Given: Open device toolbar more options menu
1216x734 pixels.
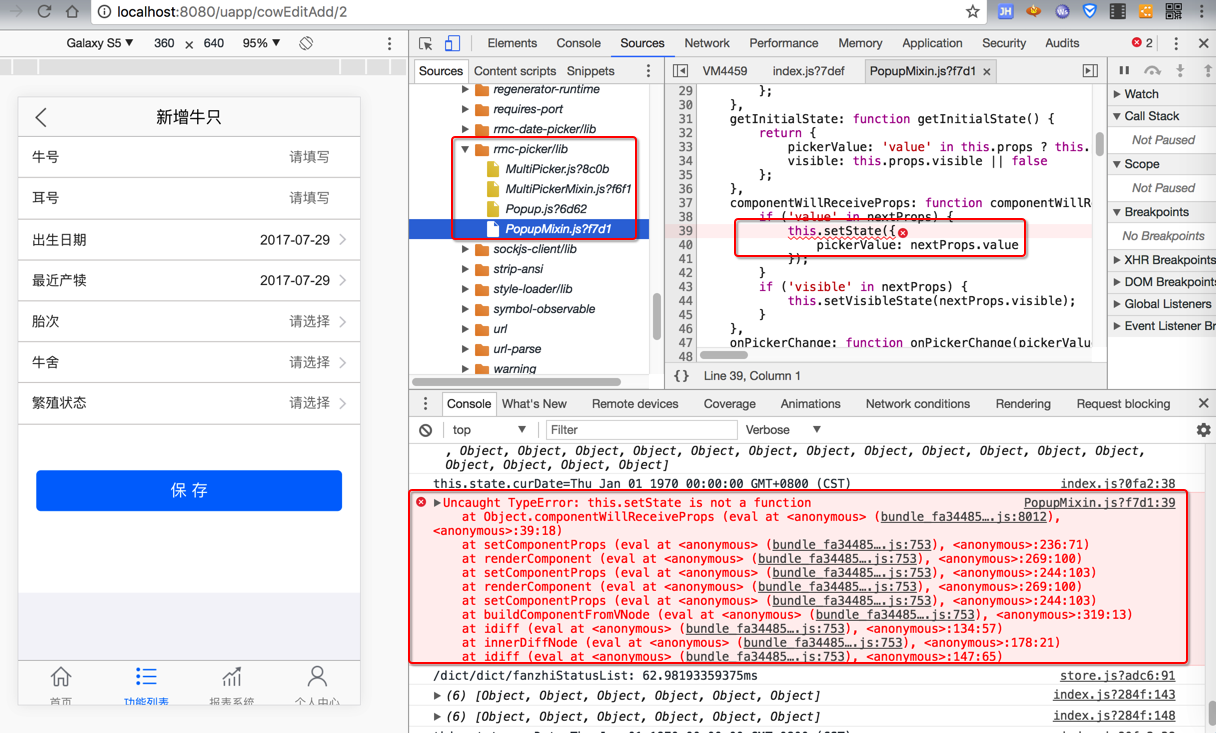Looking at the screenshot, I should tap(390, 44).
